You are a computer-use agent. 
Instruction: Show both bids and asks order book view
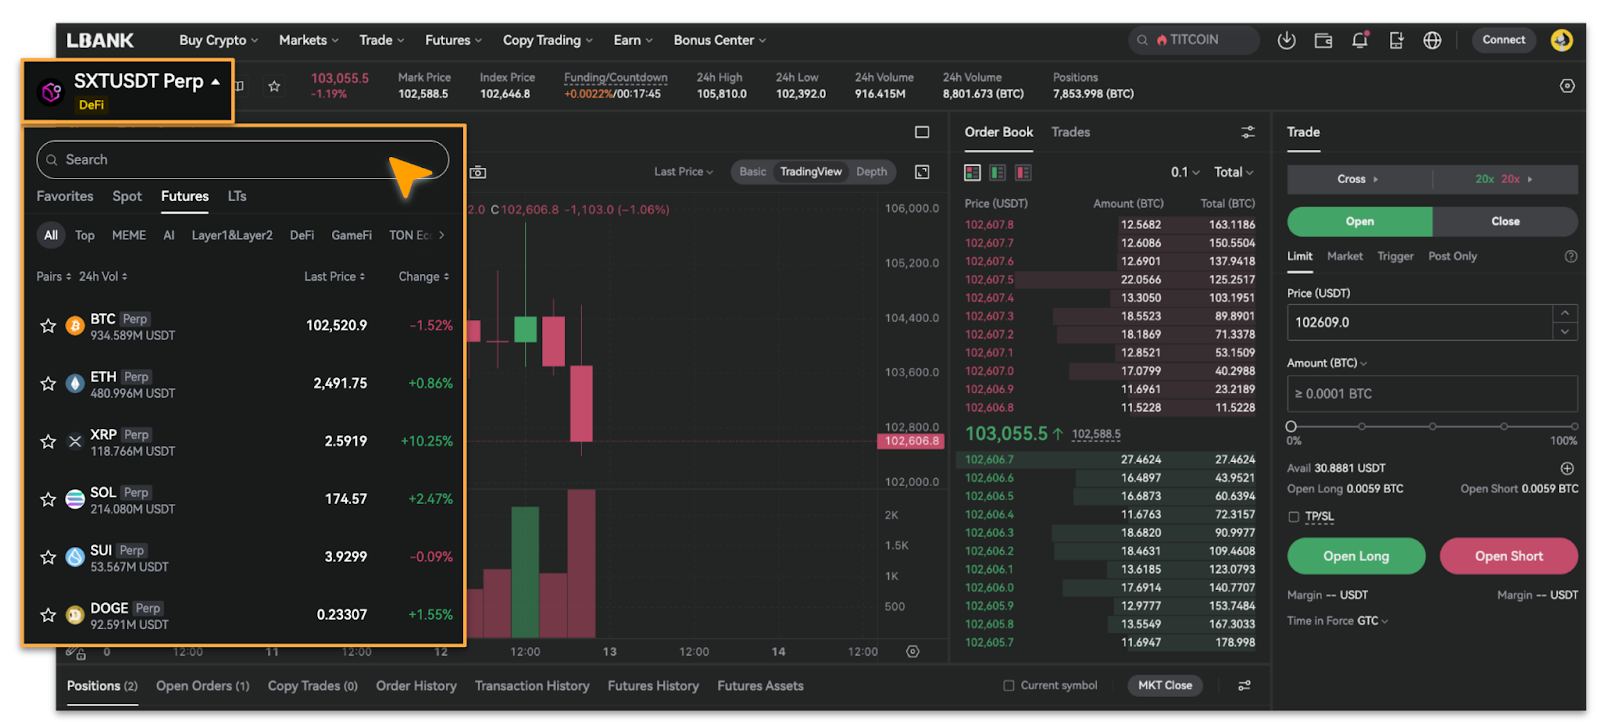click(972, 173)
